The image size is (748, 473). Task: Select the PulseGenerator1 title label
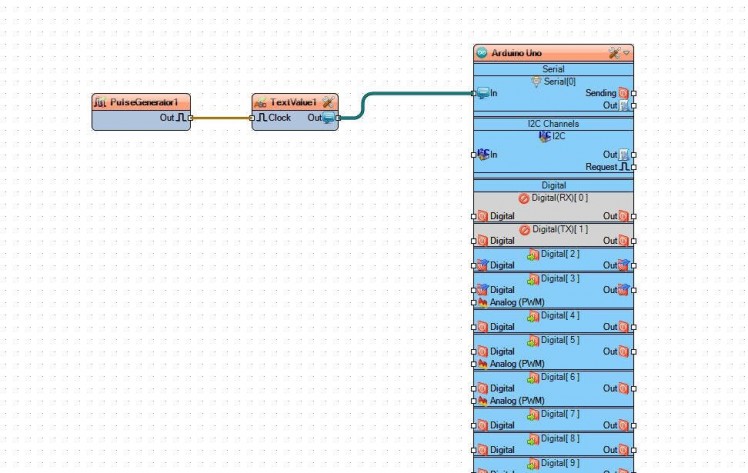click(144, 102)
